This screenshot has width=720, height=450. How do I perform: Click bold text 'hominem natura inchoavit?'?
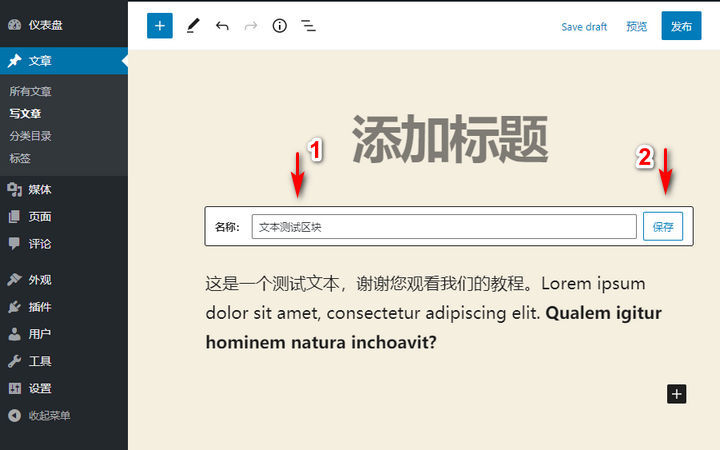click(321, 342)
